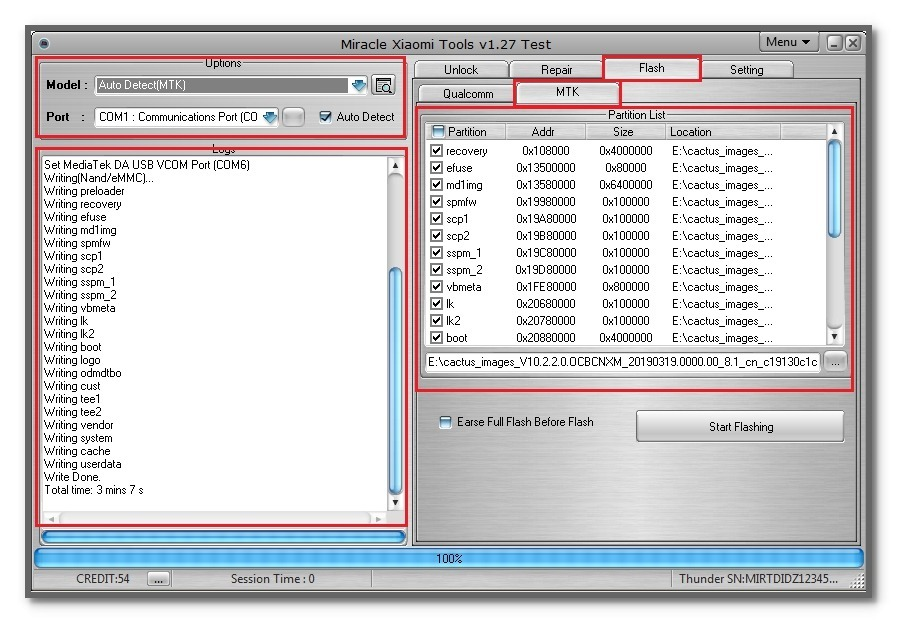Uncheck the scp2 partition checkbox
This screenshot has width=897, height=623.
436,236
